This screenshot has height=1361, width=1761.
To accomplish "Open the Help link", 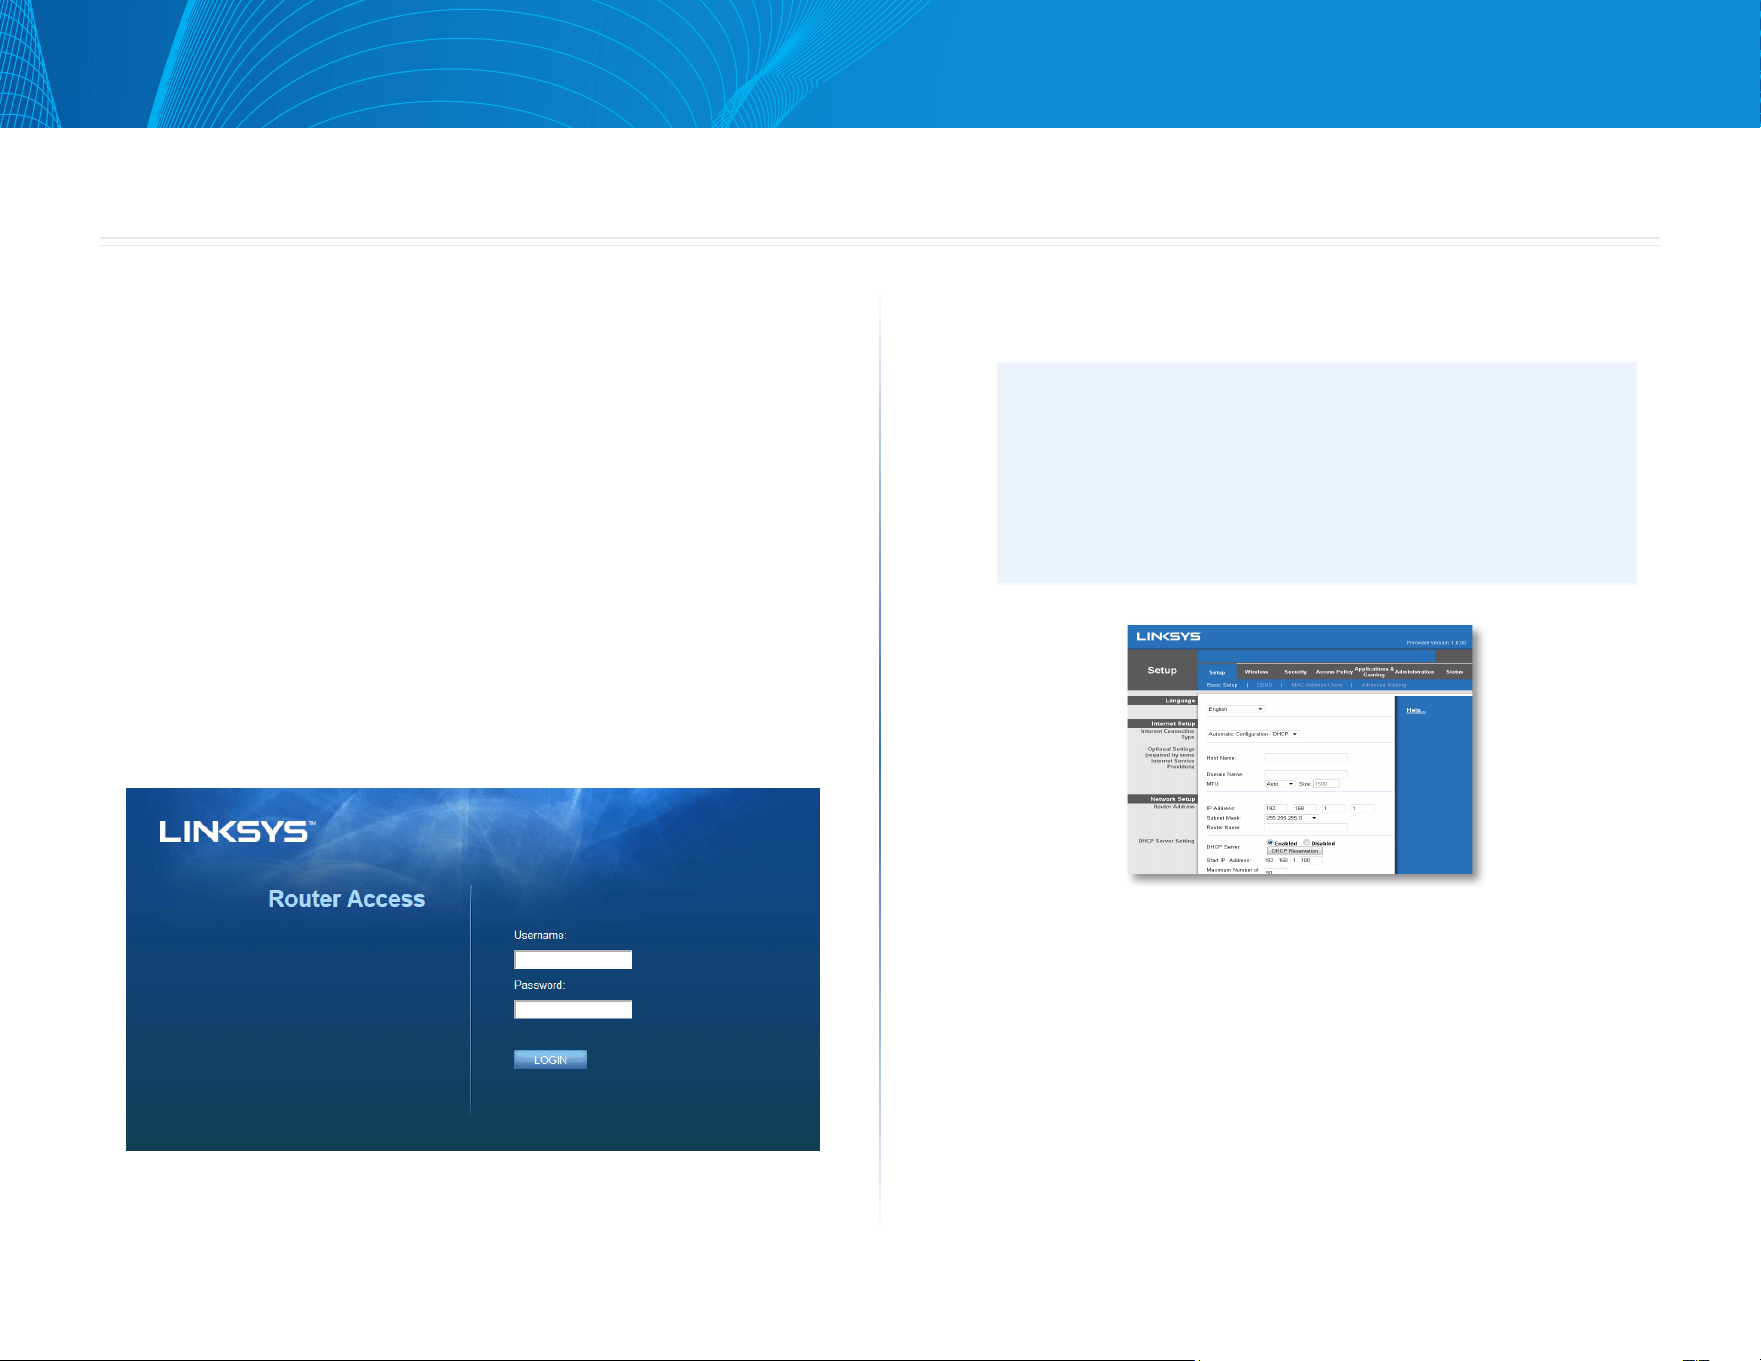I will [x=1416, y=710].
